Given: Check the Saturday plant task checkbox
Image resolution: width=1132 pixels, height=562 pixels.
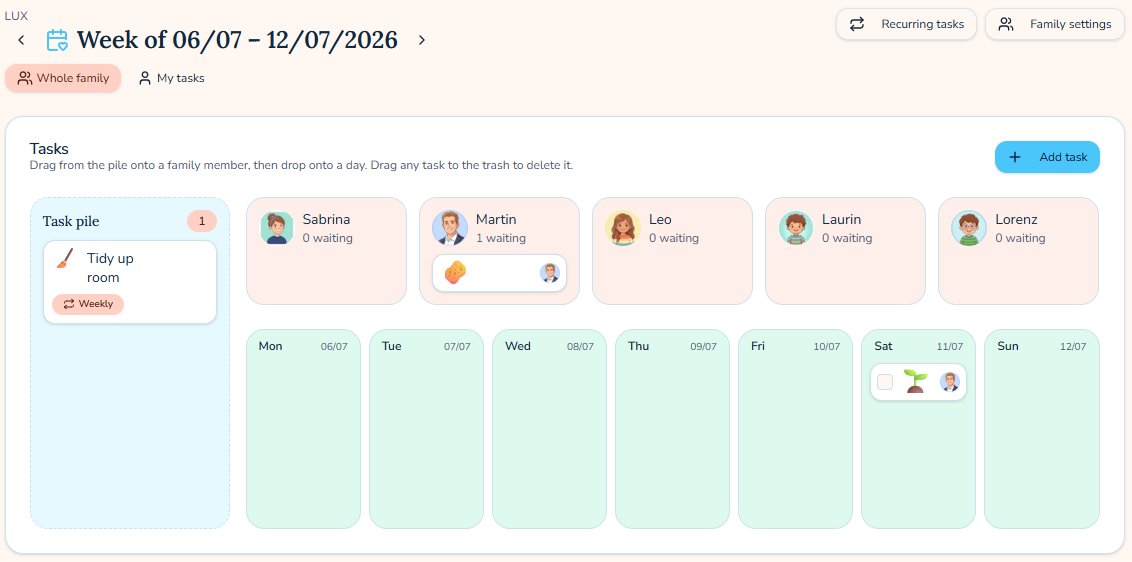Looking at the screenshot, I should pyautogui.click(x=885, y=382).
